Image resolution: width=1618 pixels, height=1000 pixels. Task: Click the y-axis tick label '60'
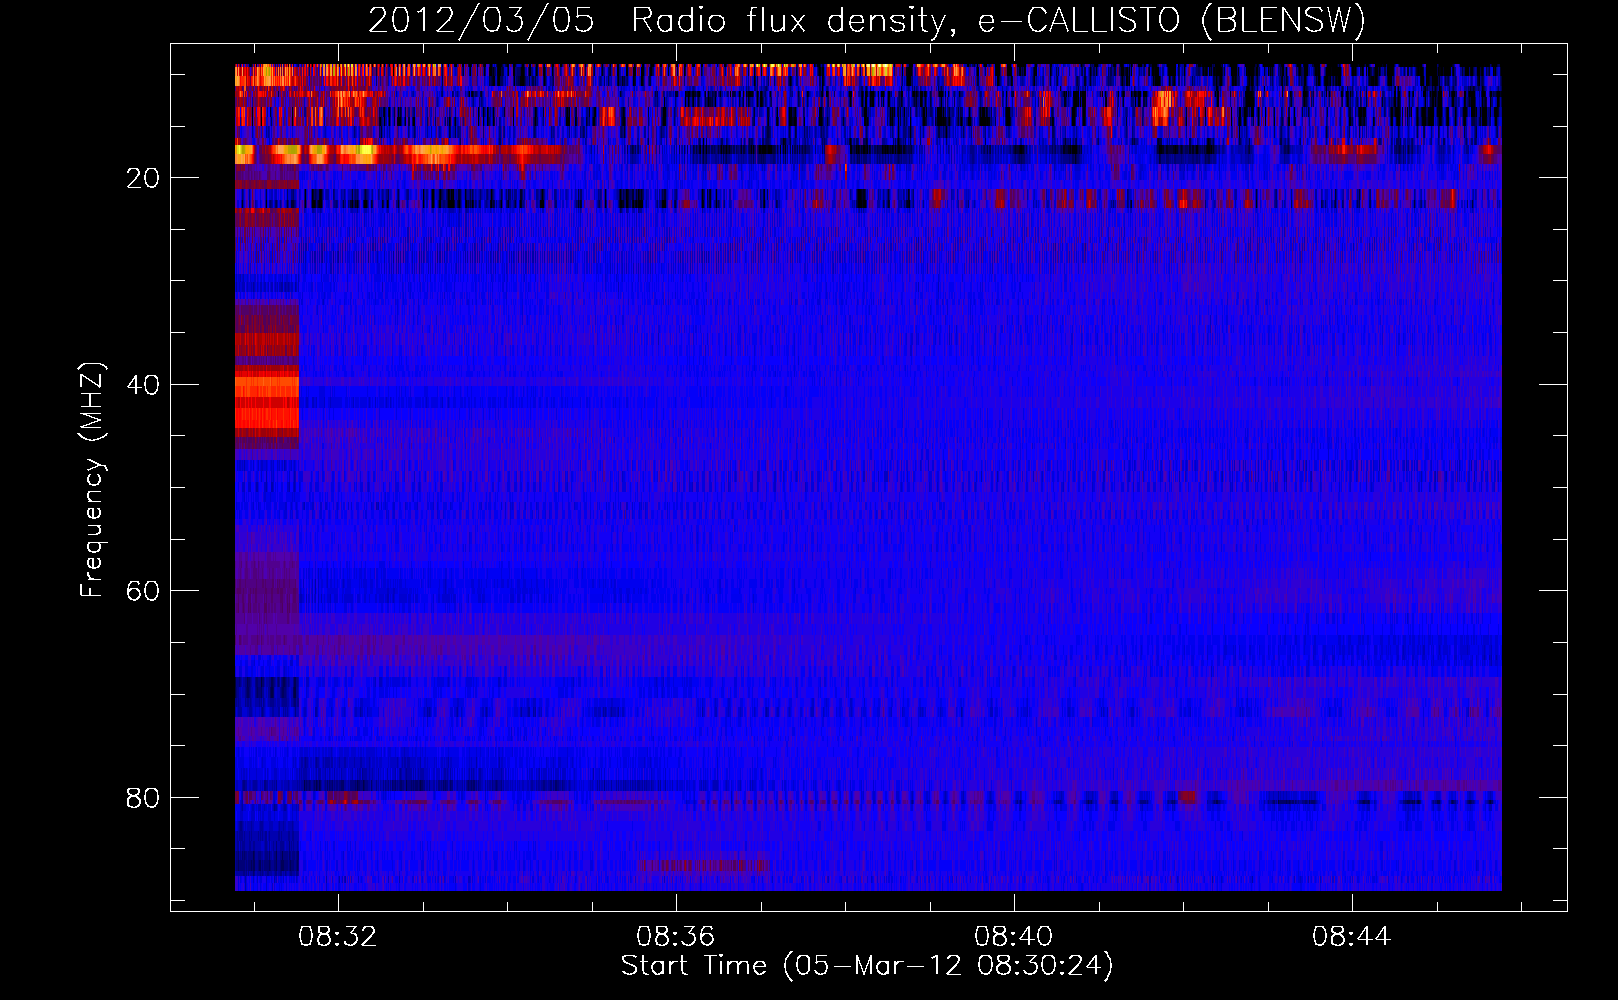(144, 591)
